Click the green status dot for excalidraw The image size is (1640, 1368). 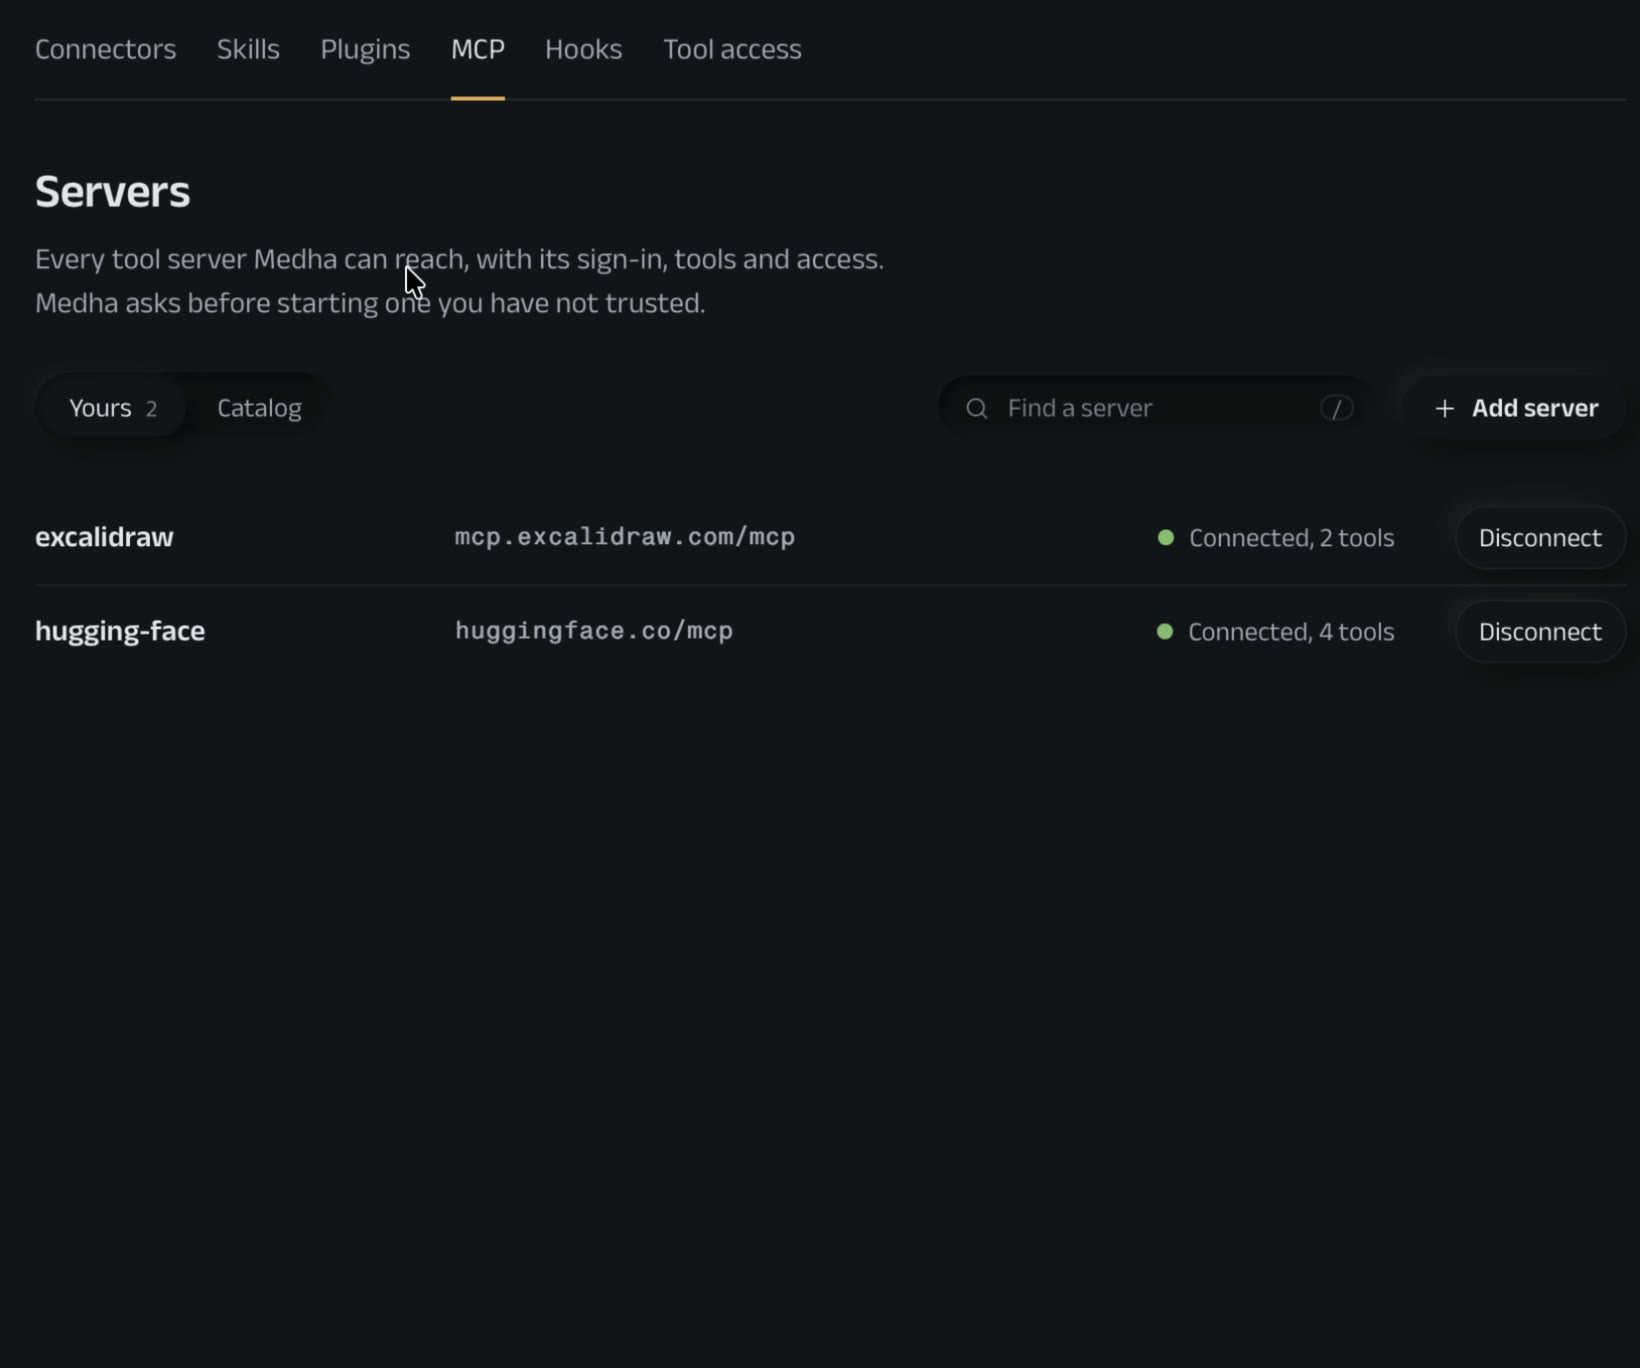[x=1165, y=537]
